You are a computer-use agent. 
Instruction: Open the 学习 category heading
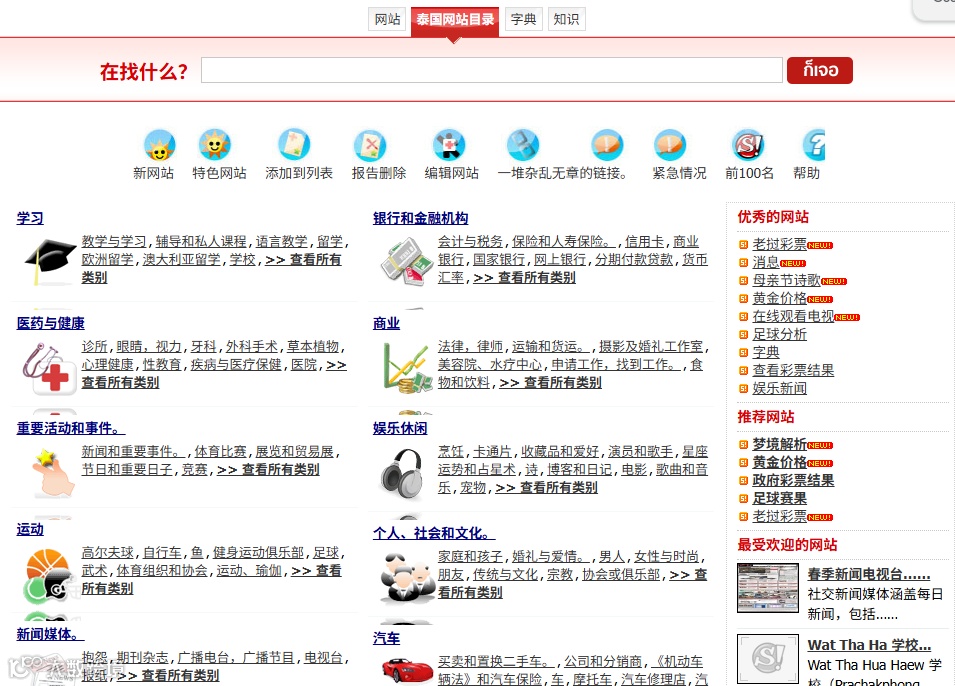(x=30, y=218)
